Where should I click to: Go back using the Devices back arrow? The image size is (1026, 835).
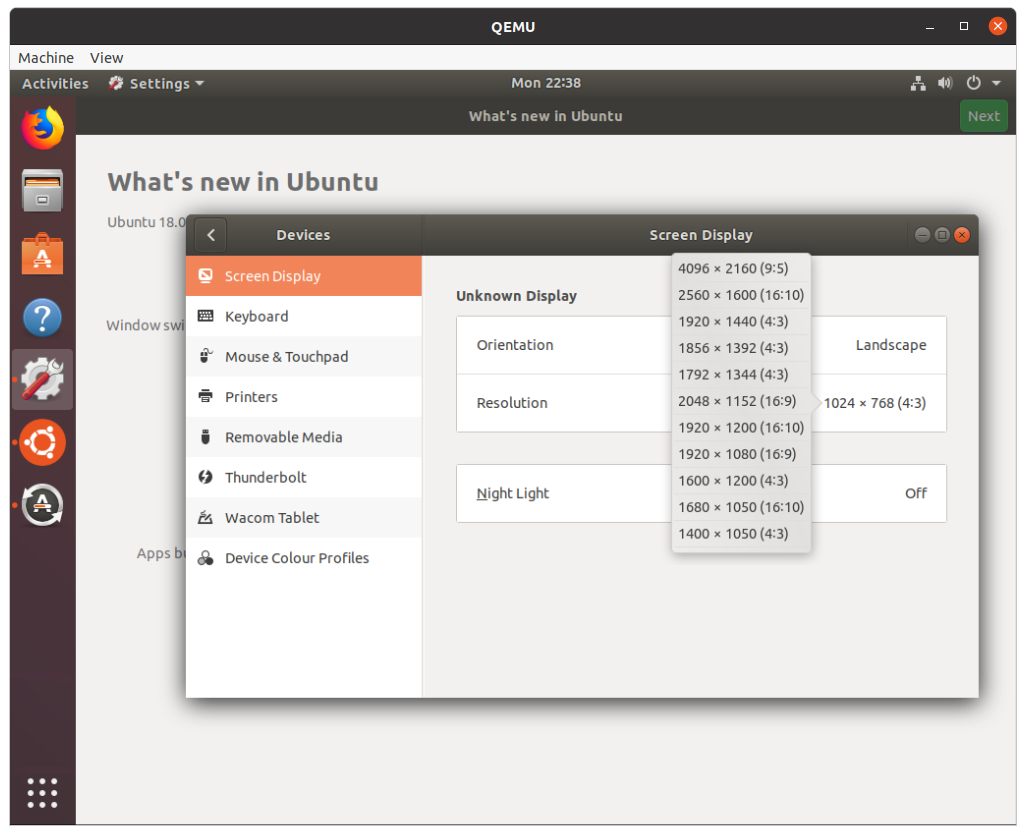[210, 235]
